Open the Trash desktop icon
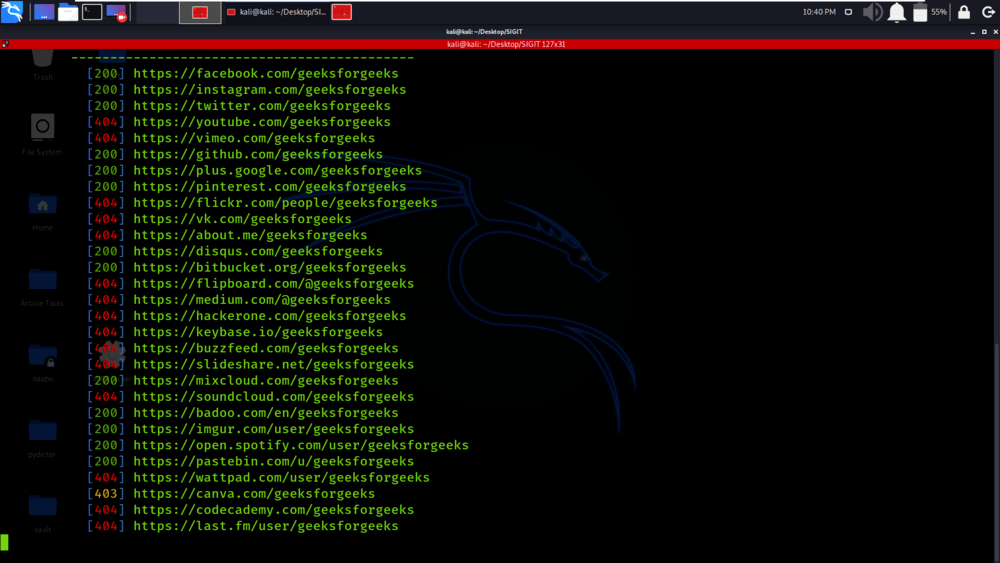The width and height of the screenshot is (1000, 563). tap(42, 66)
